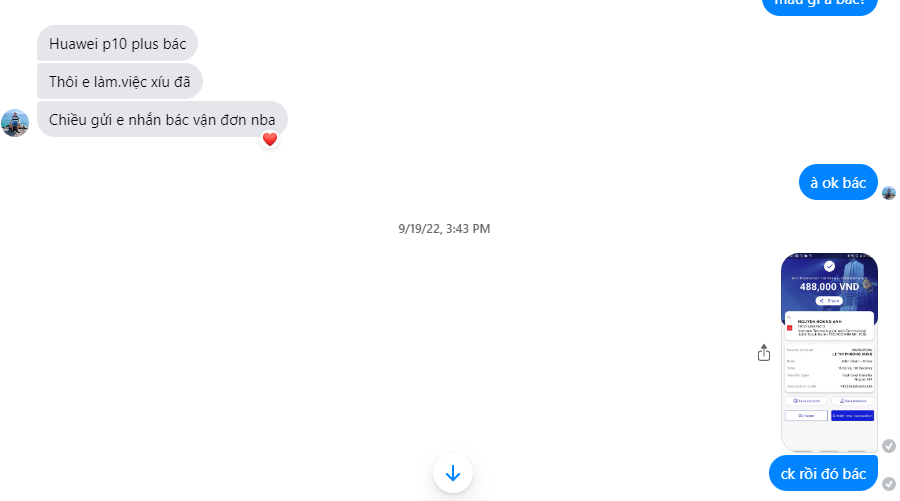Jump to latest messages with the down-arrow button
Image resolution: width=900 pixels, height=501 pixels.
click(453, 473)
